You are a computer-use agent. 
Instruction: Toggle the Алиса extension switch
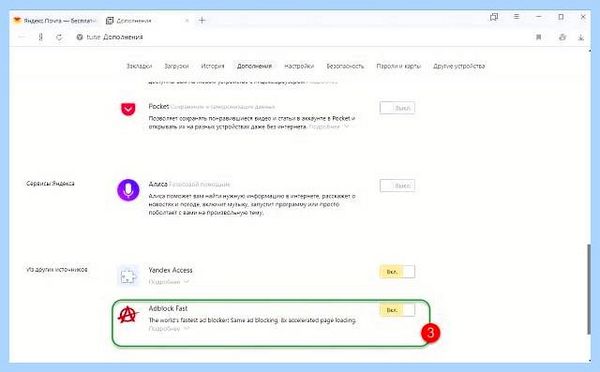(x=397, y=186)
